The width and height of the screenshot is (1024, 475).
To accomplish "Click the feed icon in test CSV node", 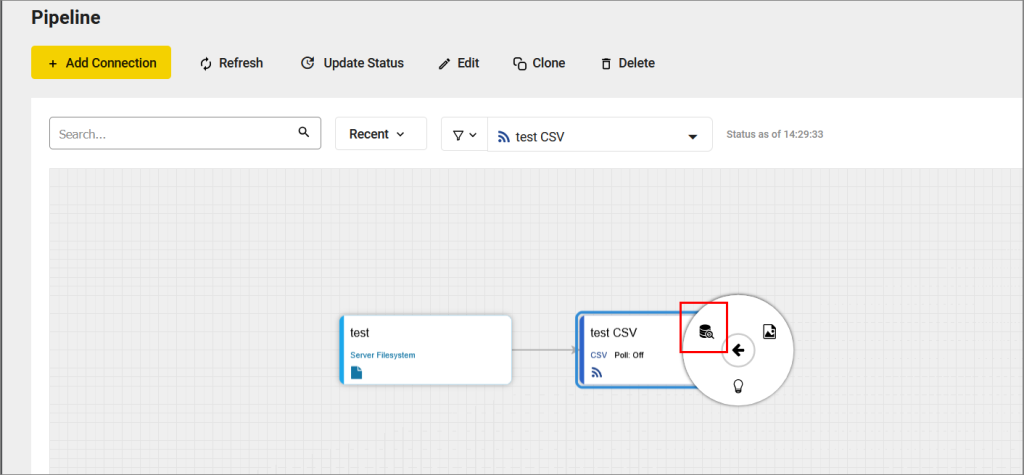I will 597,373.
